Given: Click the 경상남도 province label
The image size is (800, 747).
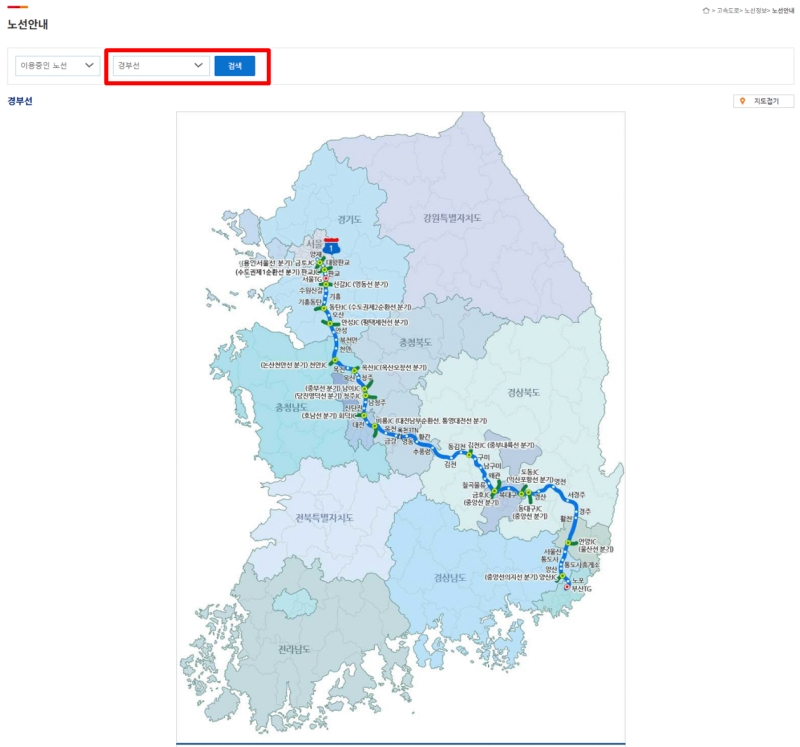Looking at the screenshot, I should [x=450, y=578].
